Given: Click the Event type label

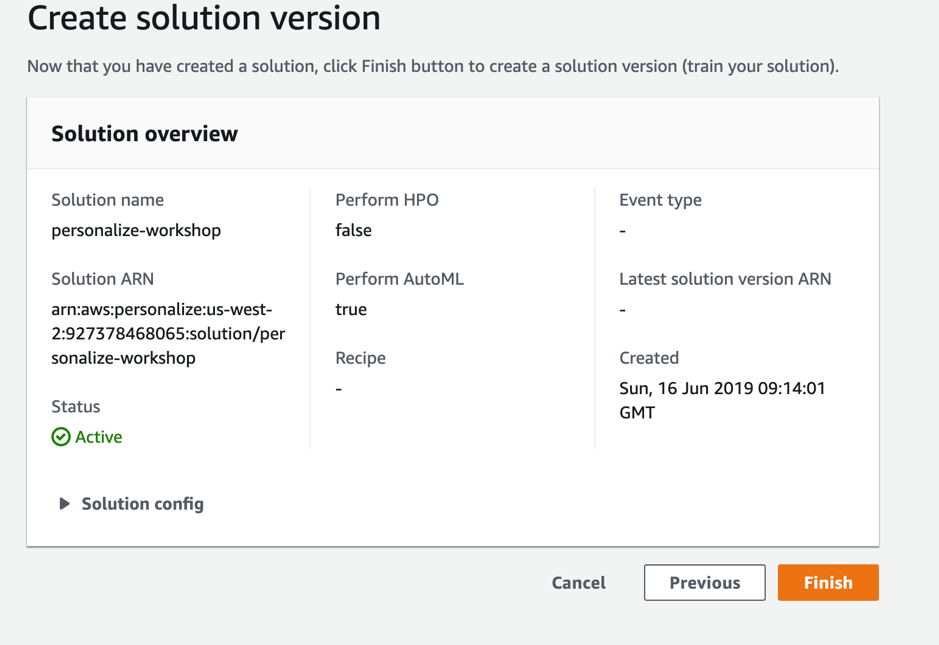Looking at the screenshot, I should tap(660, 200).
